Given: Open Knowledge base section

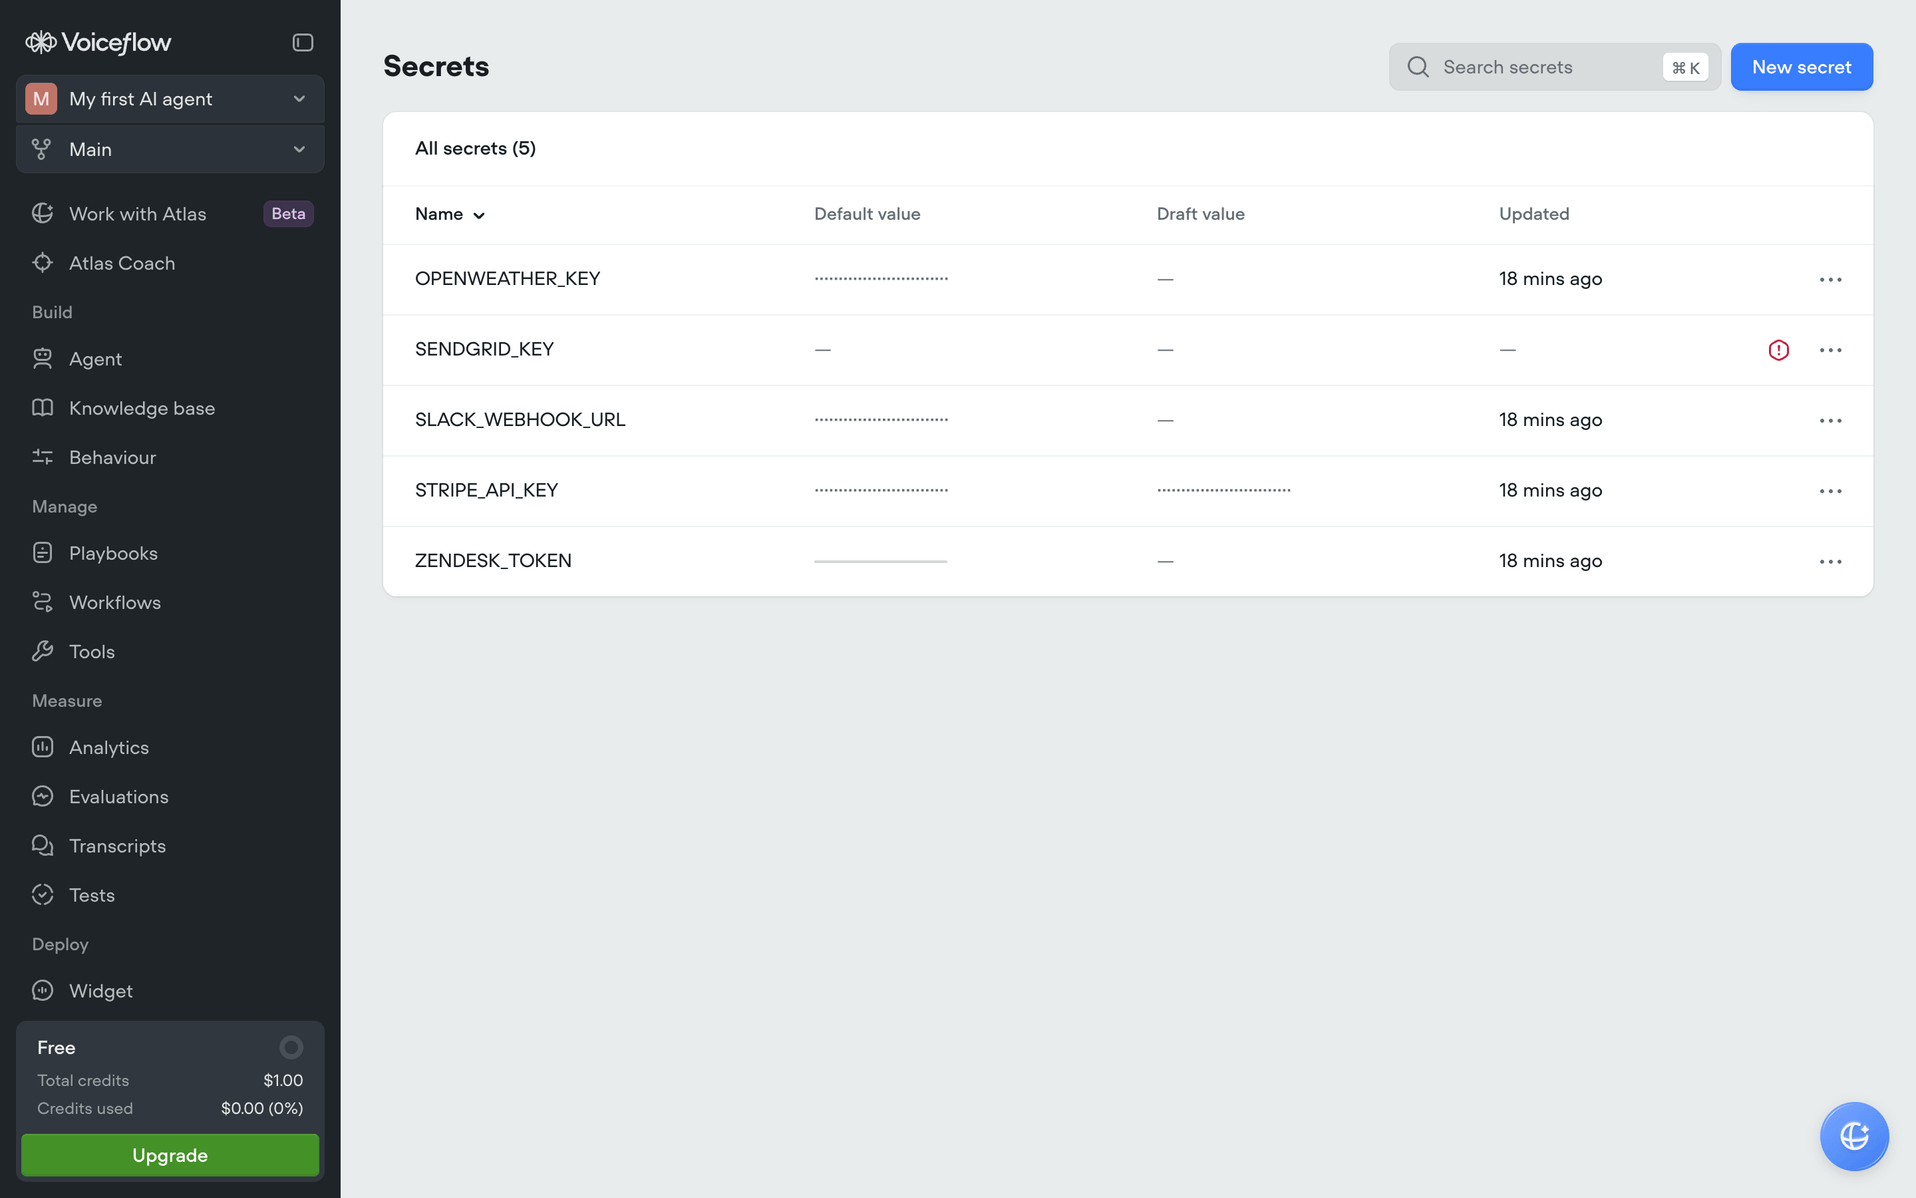Looking at the screenshot, I should (x=170, y=407).
